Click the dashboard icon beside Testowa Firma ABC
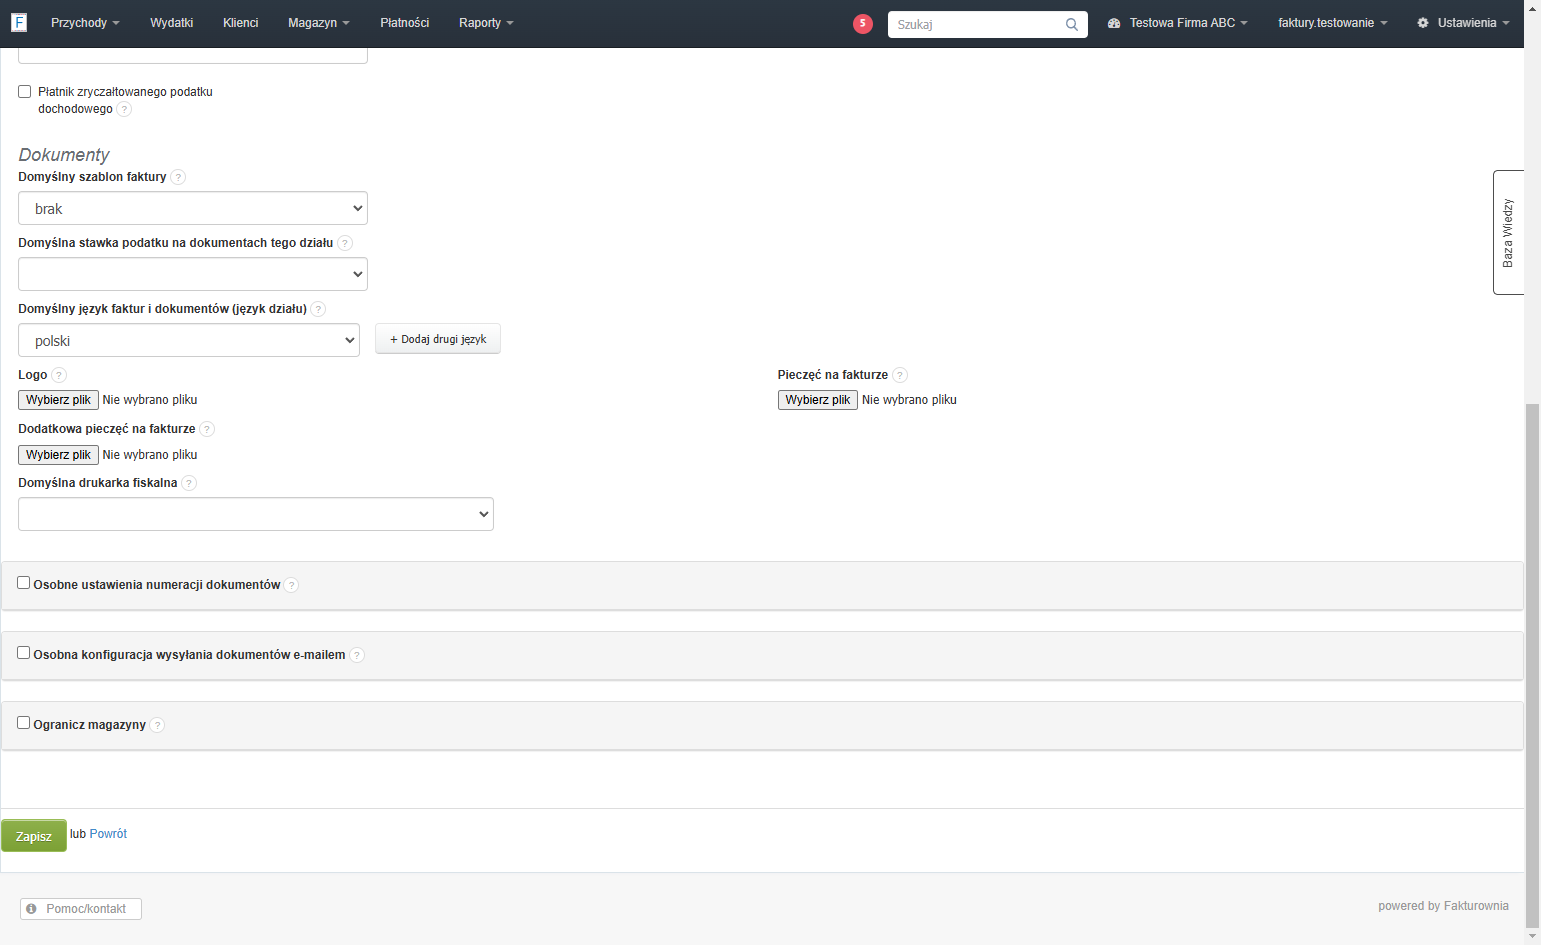1541x945 pixels. pyautogui.click(x=1114, y=23)
